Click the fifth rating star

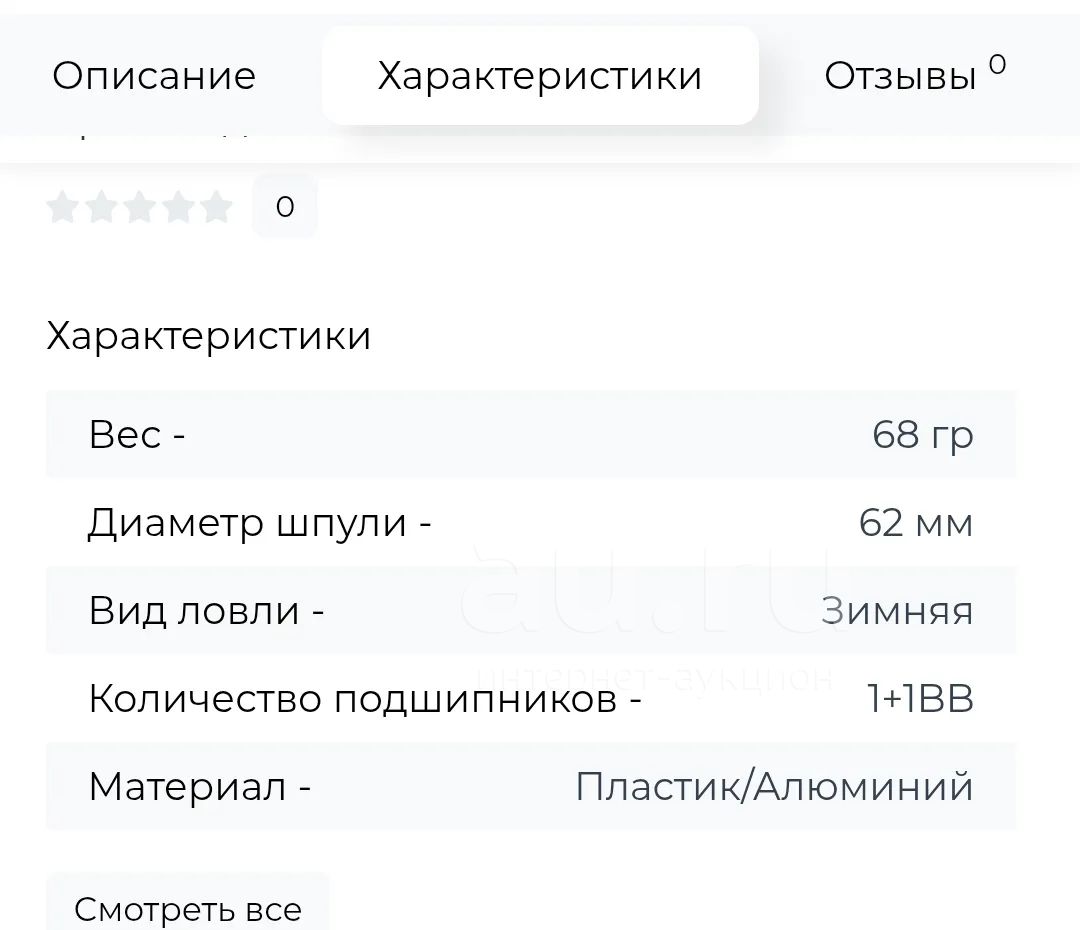pos(216,207)
